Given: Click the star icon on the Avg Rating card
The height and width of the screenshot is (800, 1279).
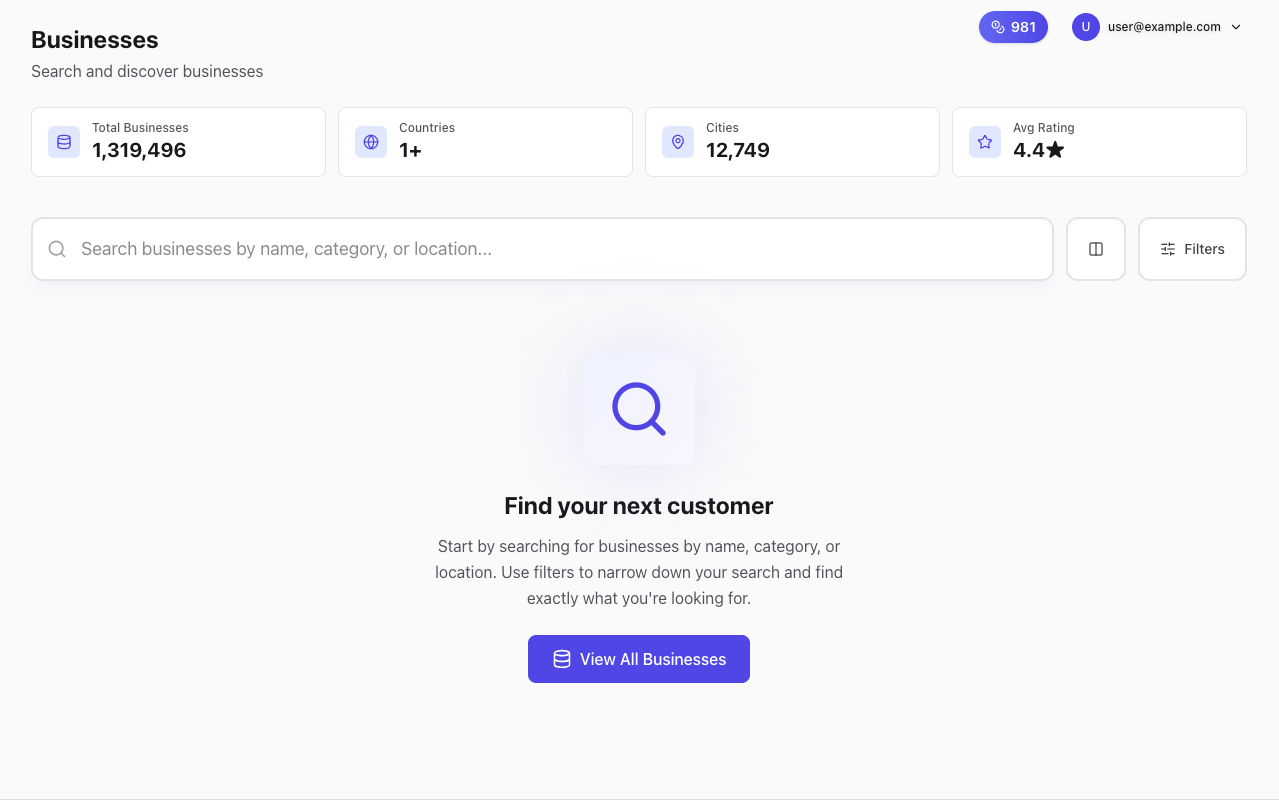Looking at the screenshot, I should (x=984, y=142).
